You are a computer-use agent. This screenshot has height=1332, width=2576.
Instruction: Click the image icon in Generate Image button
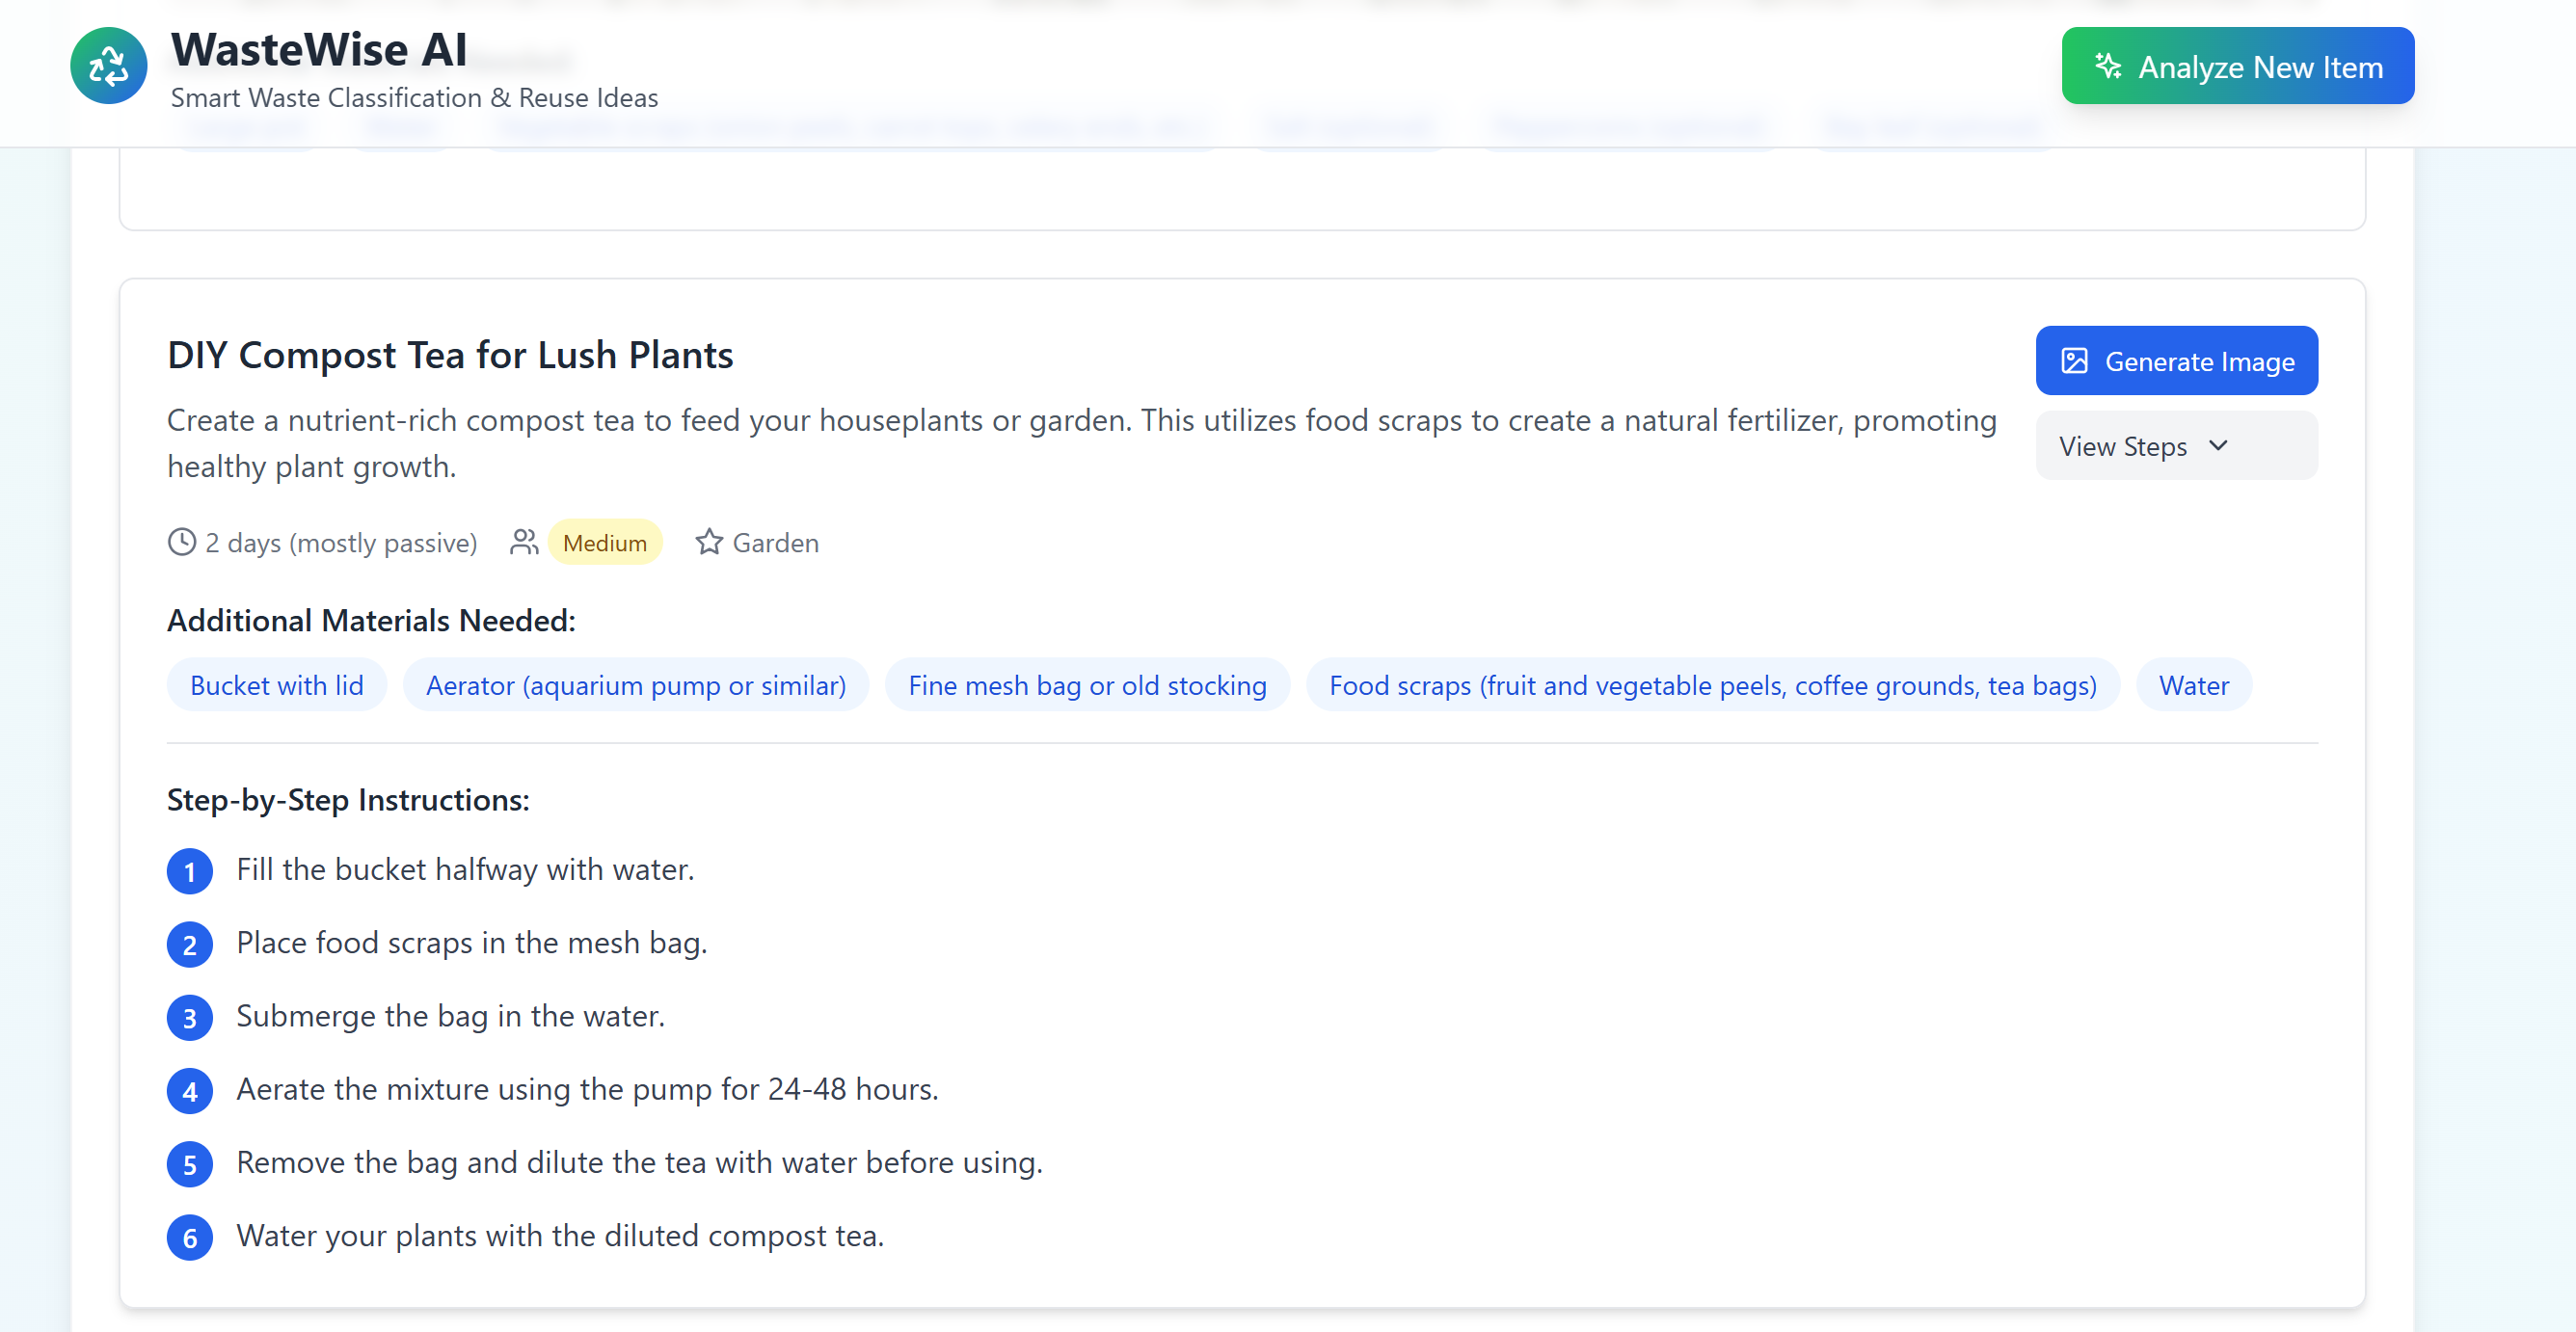(2074, 361)
